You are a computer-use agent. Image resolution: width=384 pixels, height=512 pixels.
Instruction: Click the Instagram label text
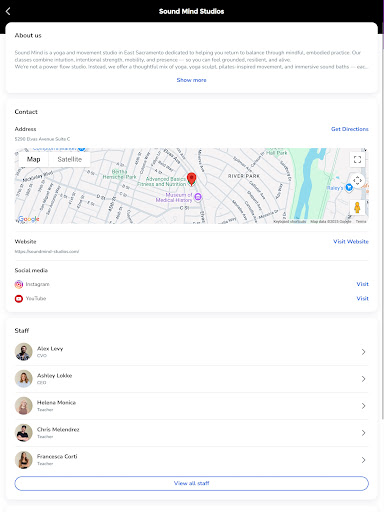point(37,284)
